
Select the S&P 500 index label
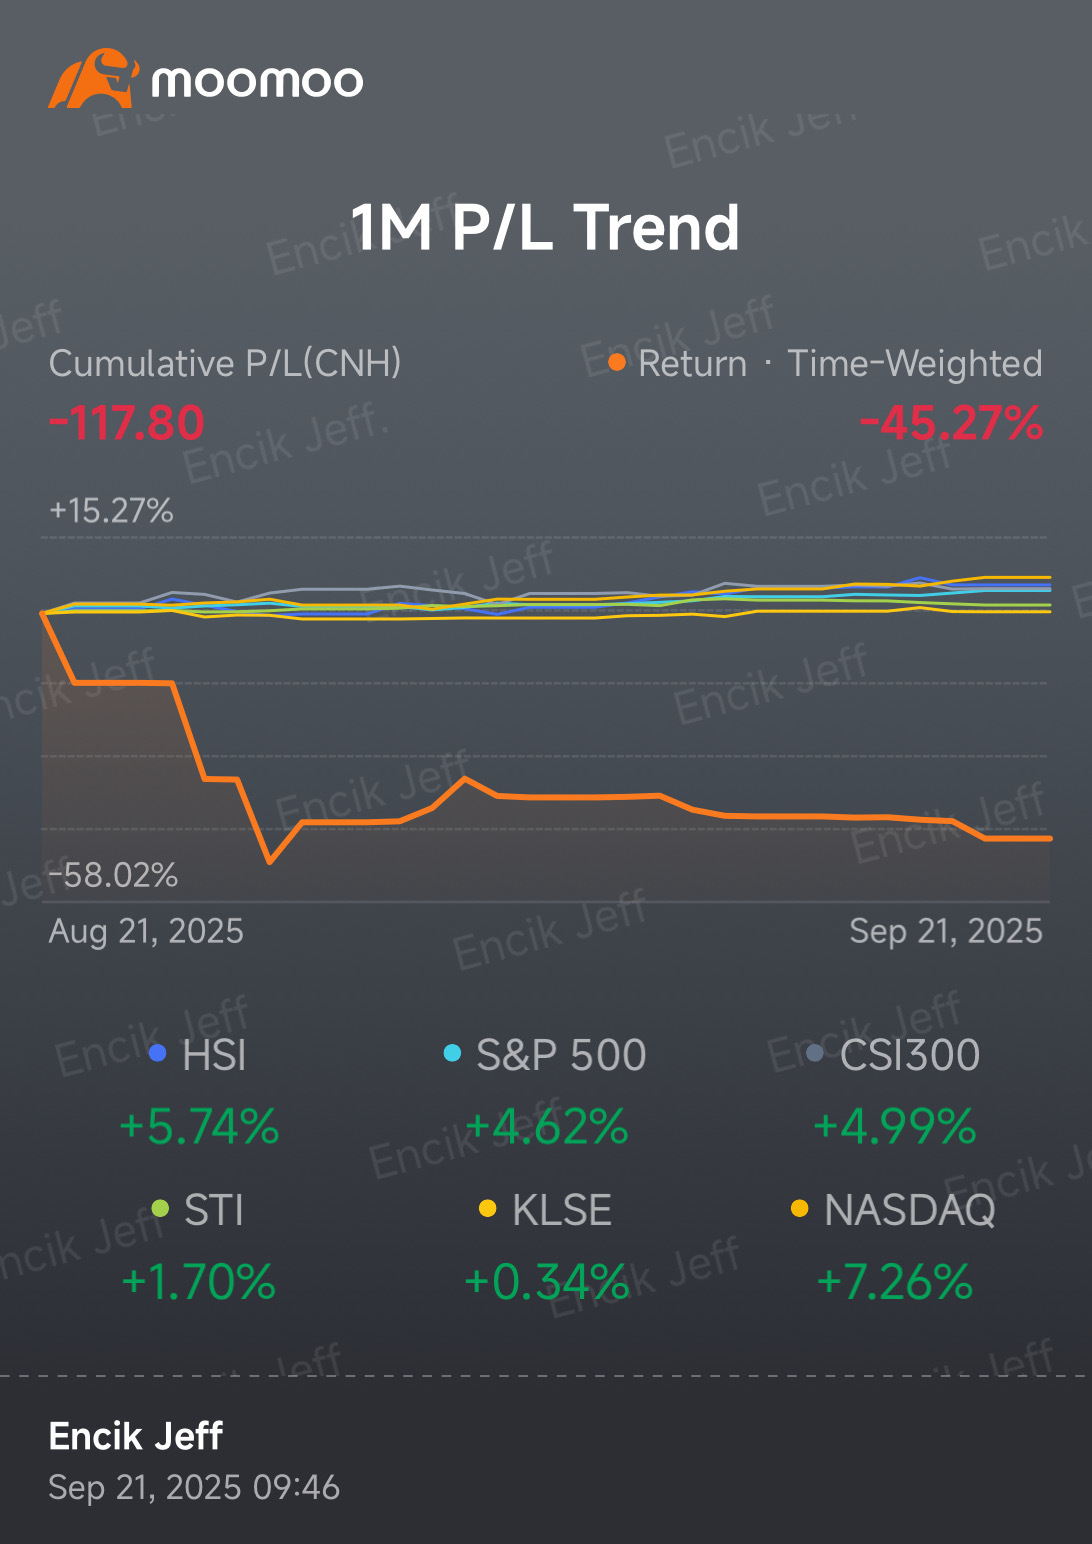tap(561, 1055)
